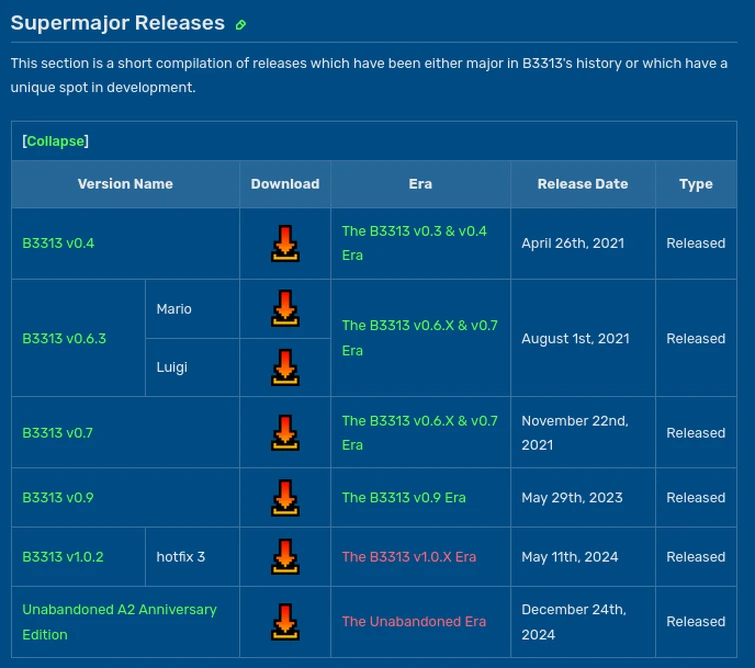This screenshot has width=755, height=668.
Task: Follow the B3313 v0.7 version link
Action: coord(57,433)
